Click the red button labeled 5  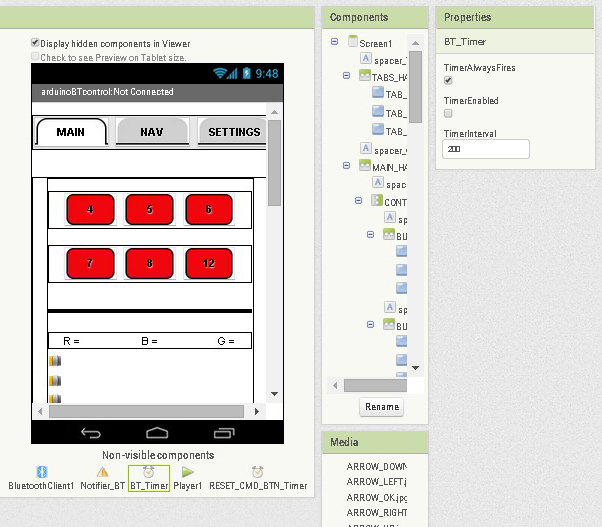tap(149, 210)
